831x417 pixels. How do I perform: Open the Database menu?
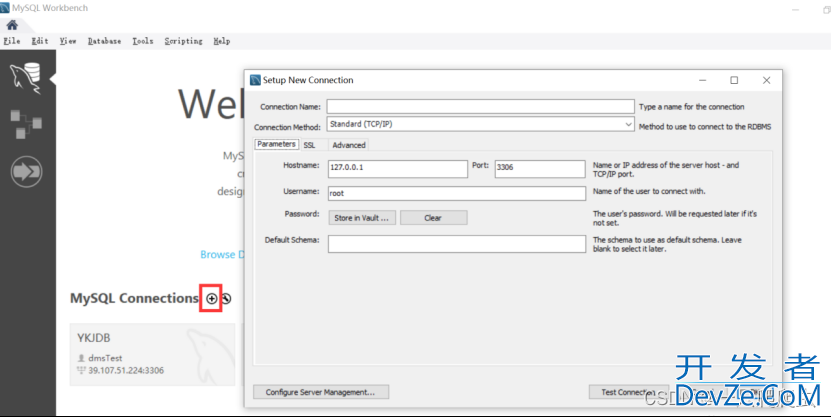(x=104, y=41)
